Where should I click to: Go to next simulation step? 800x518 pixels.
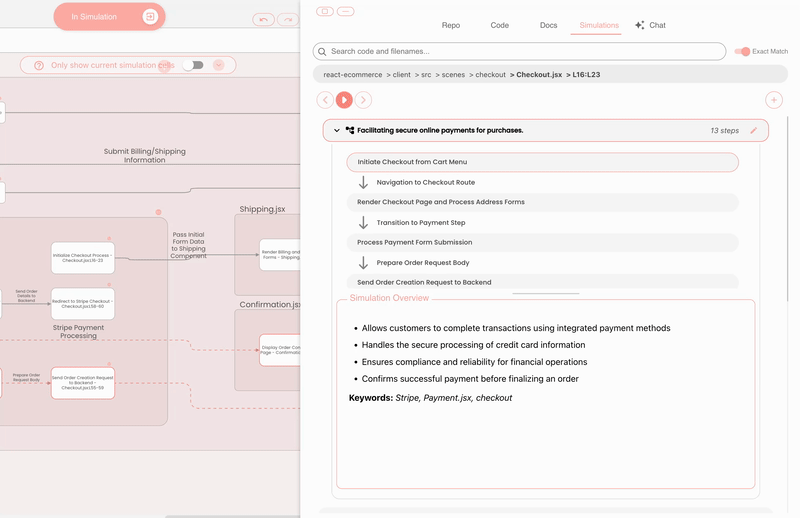point(363,100)
